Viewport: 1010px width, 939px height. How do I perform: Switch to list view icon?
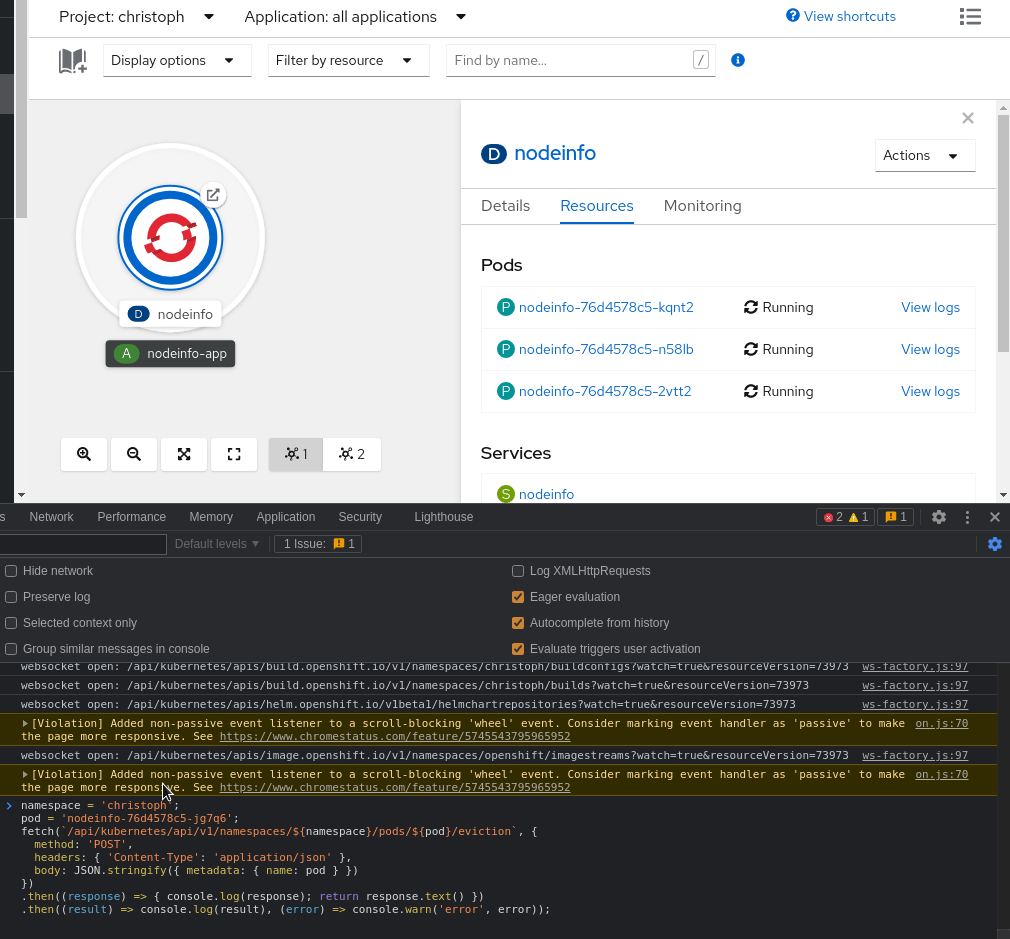(969, 16)
